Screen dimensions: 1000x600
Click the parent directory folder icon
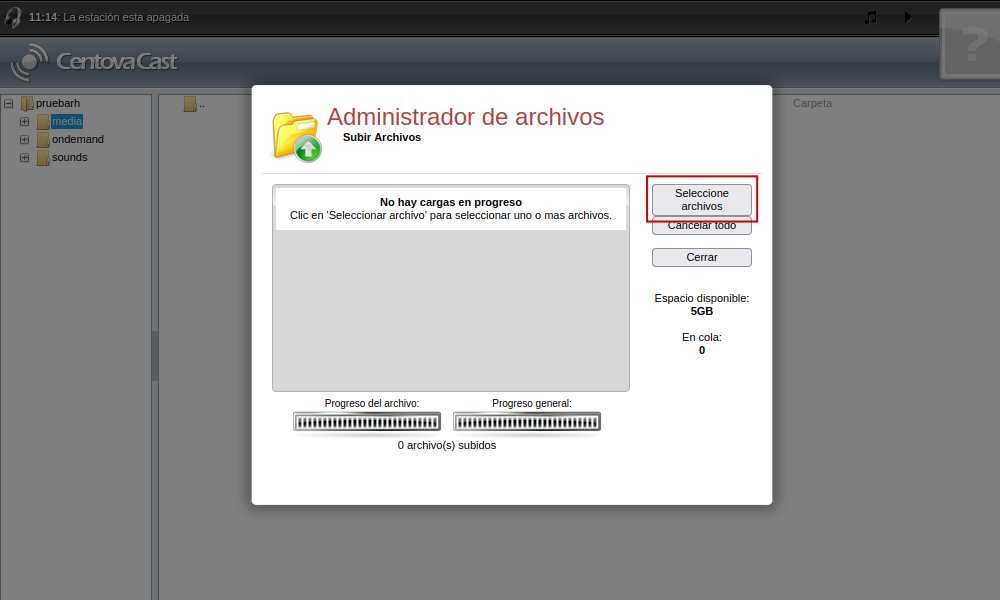(189, 104)
